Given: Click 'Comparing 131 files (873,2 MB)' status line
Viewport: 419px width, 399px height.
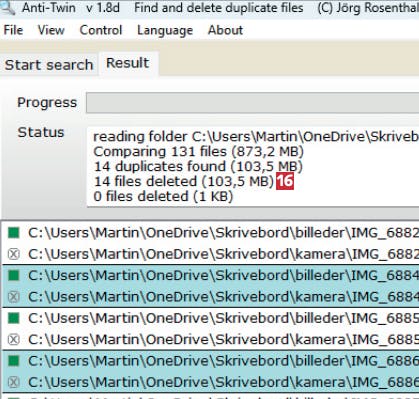Looking at the screenshot, I should tap(199, 152).
